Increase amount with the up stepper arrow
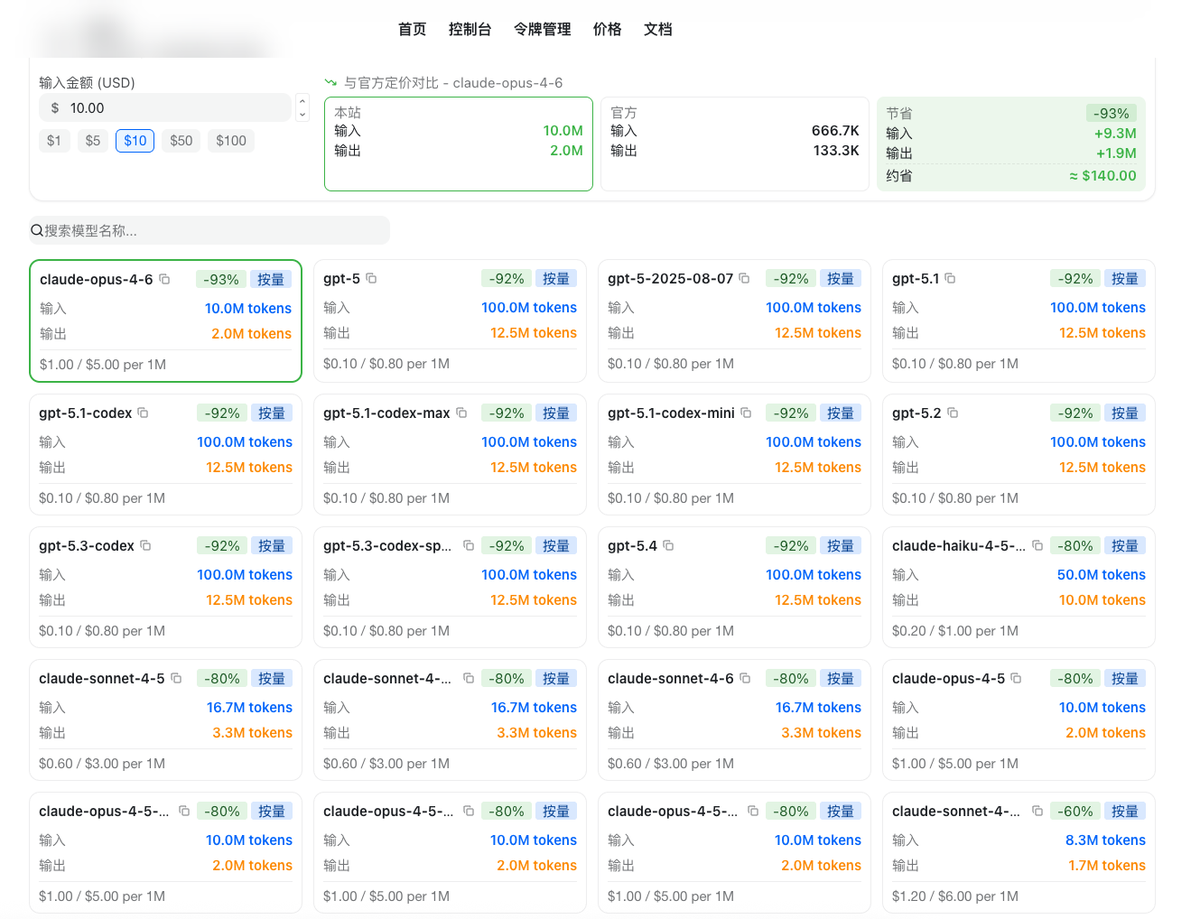This screenshot has width=1200, height=919. click(x=302, y=101)
